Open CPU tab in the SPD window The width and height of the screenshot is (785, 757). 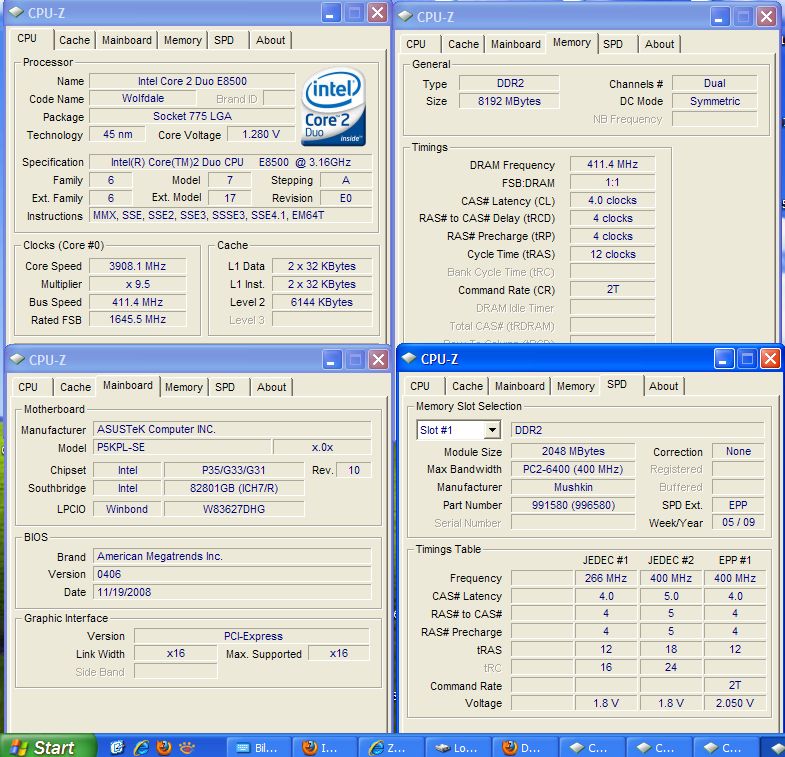420,386
